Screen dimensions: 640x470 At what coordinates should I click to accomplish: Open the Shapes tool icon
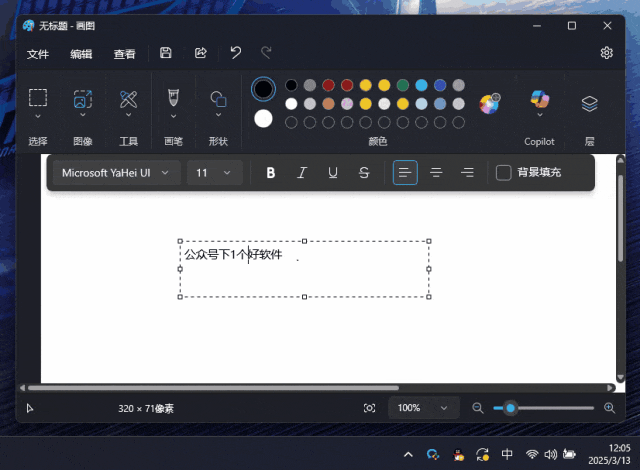click(x=218, y=99)
